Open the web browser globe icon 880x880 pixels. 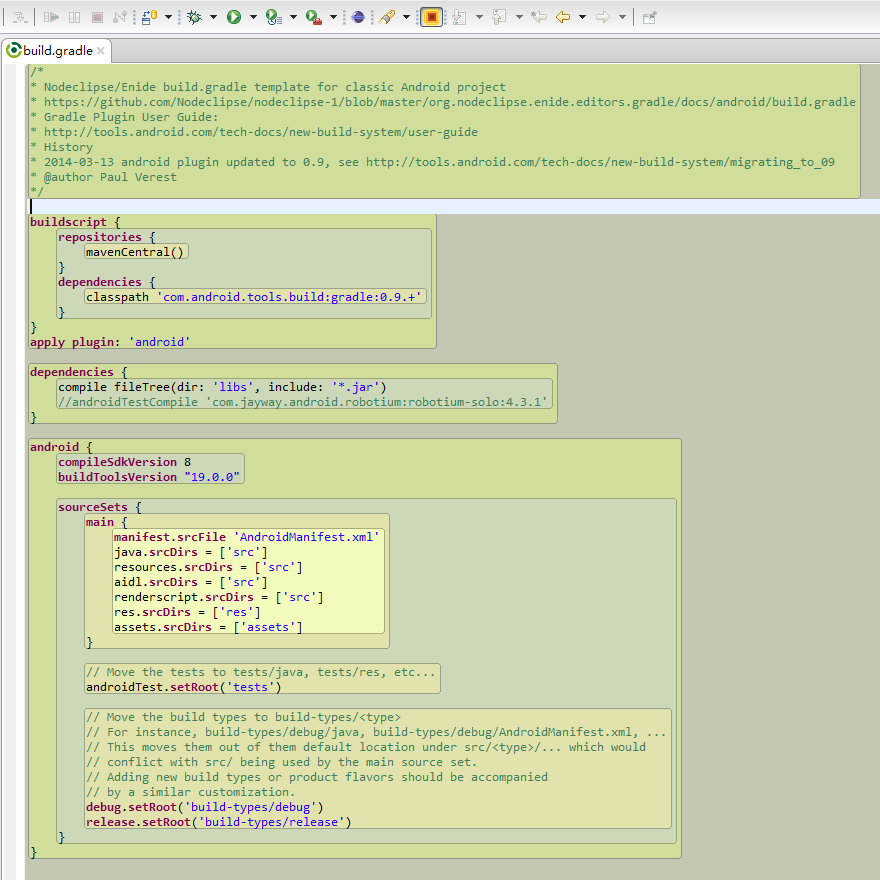[357, 17]
